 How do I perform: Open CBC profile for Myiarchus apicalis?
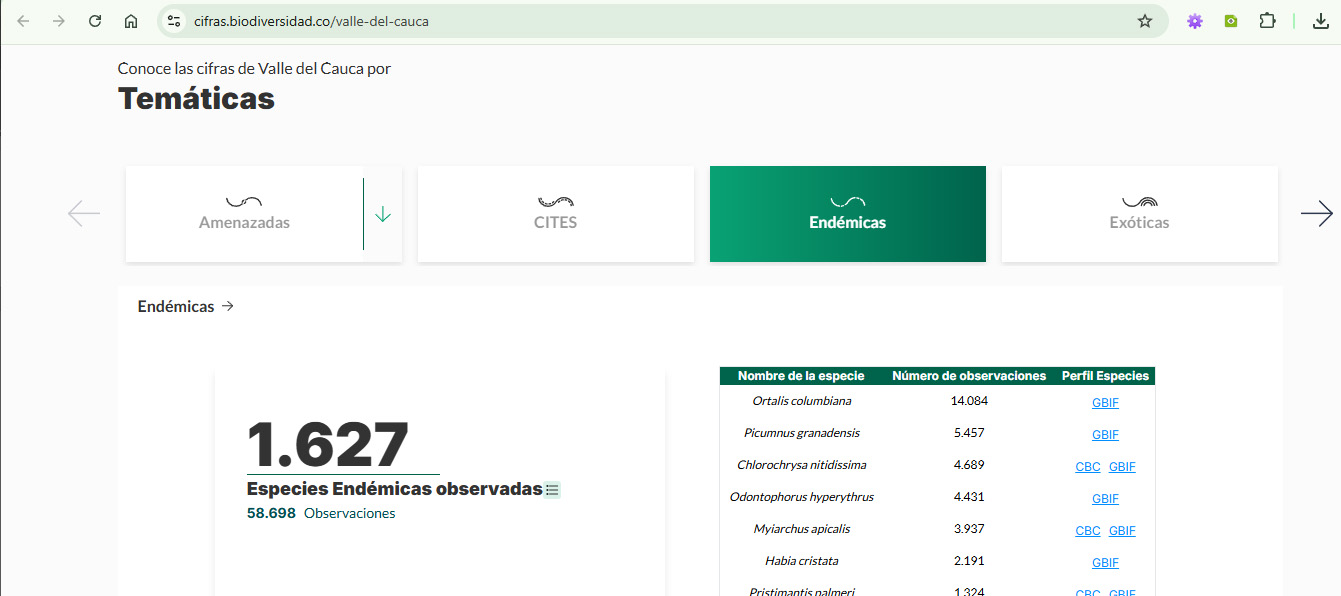click(x=1088, y=531)
